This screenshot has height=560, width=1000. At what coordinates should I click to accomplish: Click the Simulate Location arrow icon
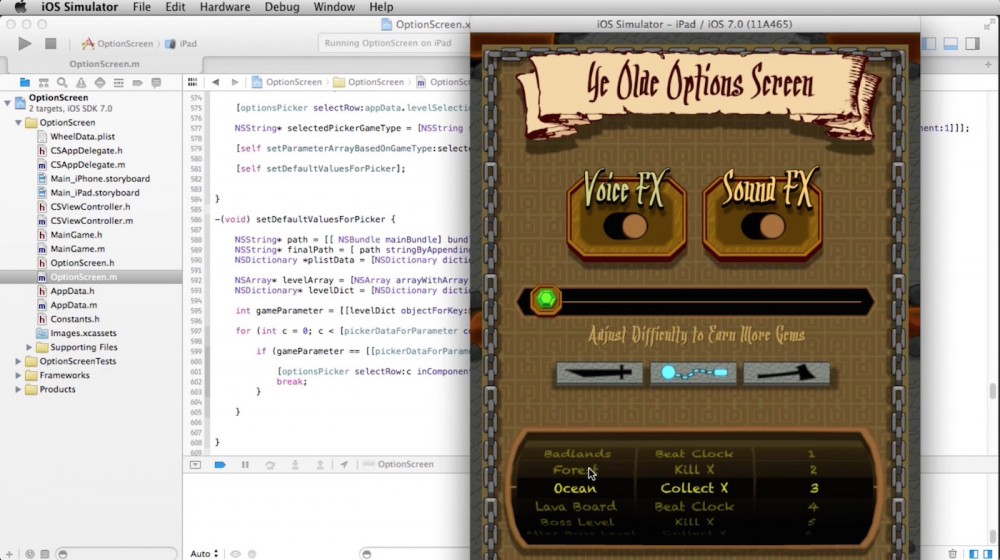(344, 465)
